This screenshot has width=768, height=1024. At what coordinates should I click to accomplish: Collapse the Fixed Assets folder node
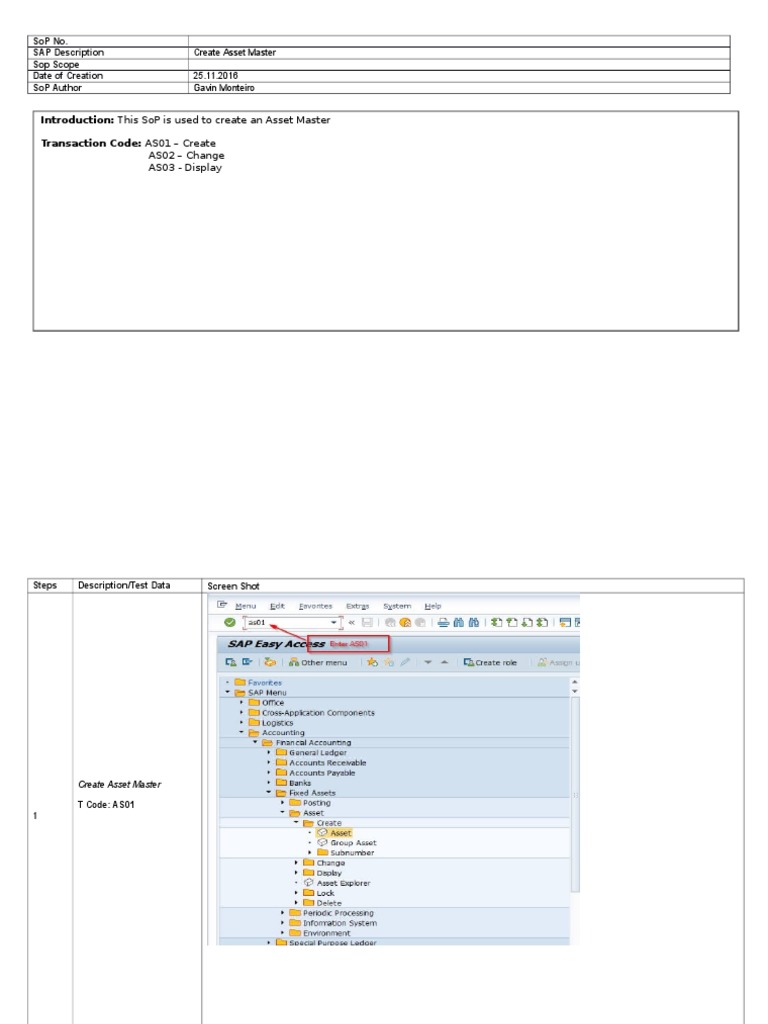coord(268,793)
